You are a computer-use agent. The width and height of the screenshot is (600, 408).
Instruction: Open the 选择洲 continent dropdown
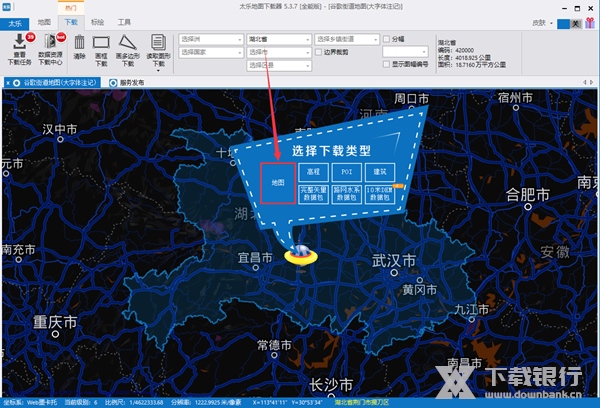[211, 39]
